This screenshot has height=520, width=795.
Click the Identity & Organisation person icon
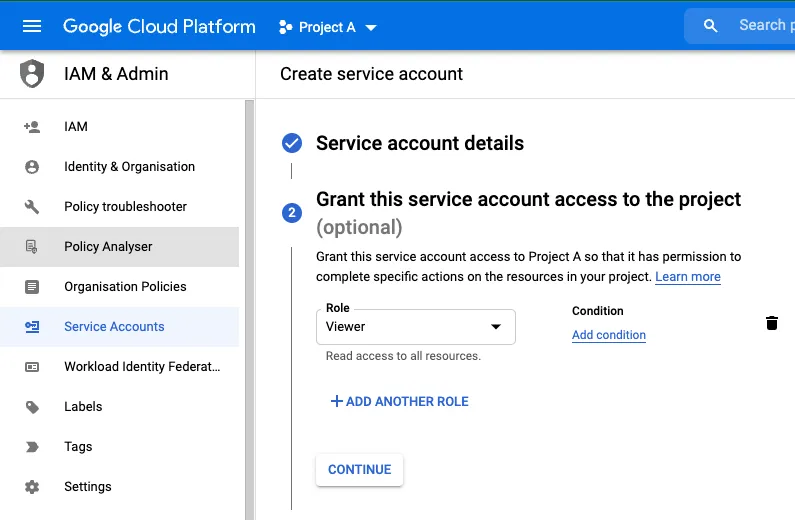(x=32, y=167)
